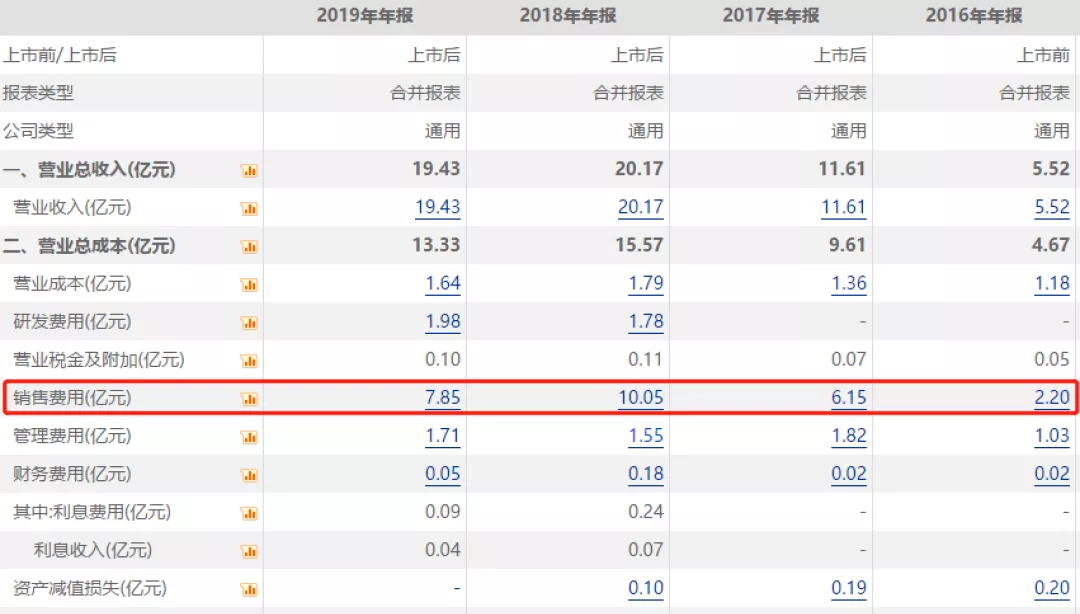This screenshot has height=614, width=1080.
Task: Open 2017 资产减值损失 value 0.19
Action: click(848, 587)
